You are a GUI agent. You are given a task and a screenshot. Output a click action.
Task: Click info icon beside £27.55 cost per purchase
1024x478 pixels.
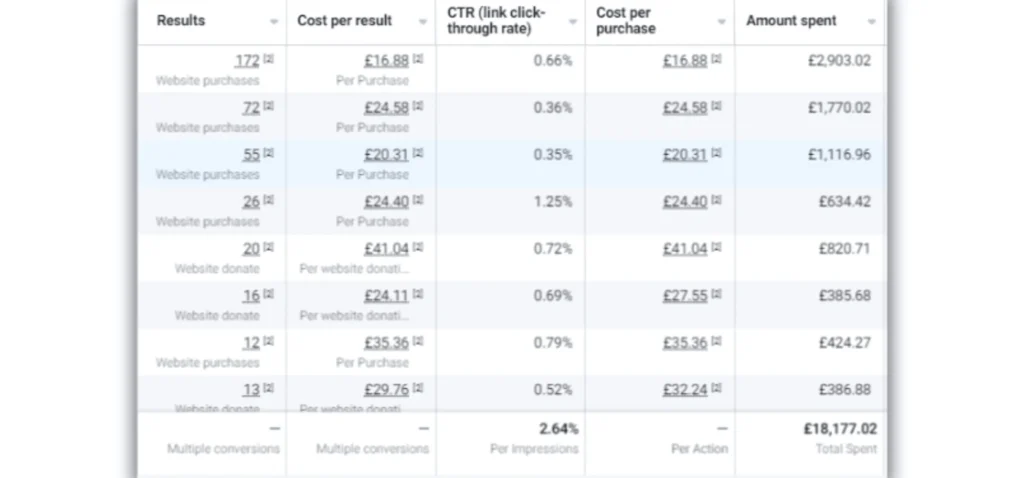coord(716,295)
